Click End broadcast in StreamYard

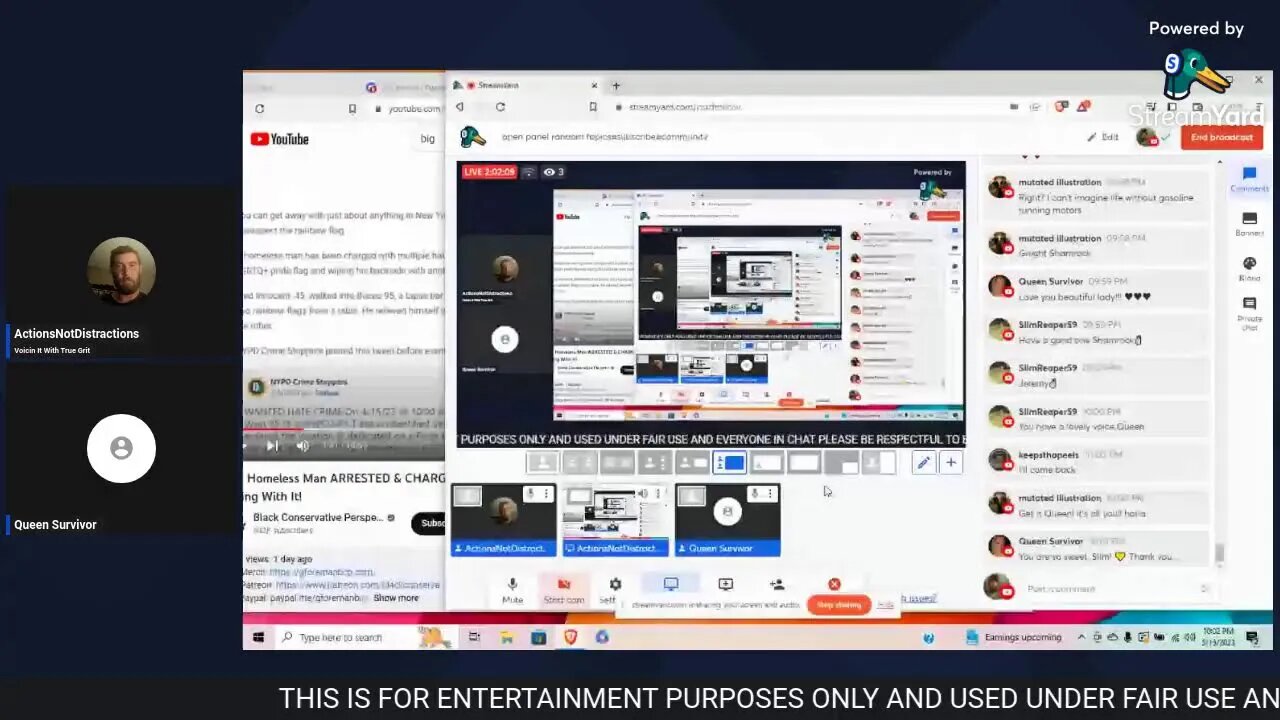1221,137
